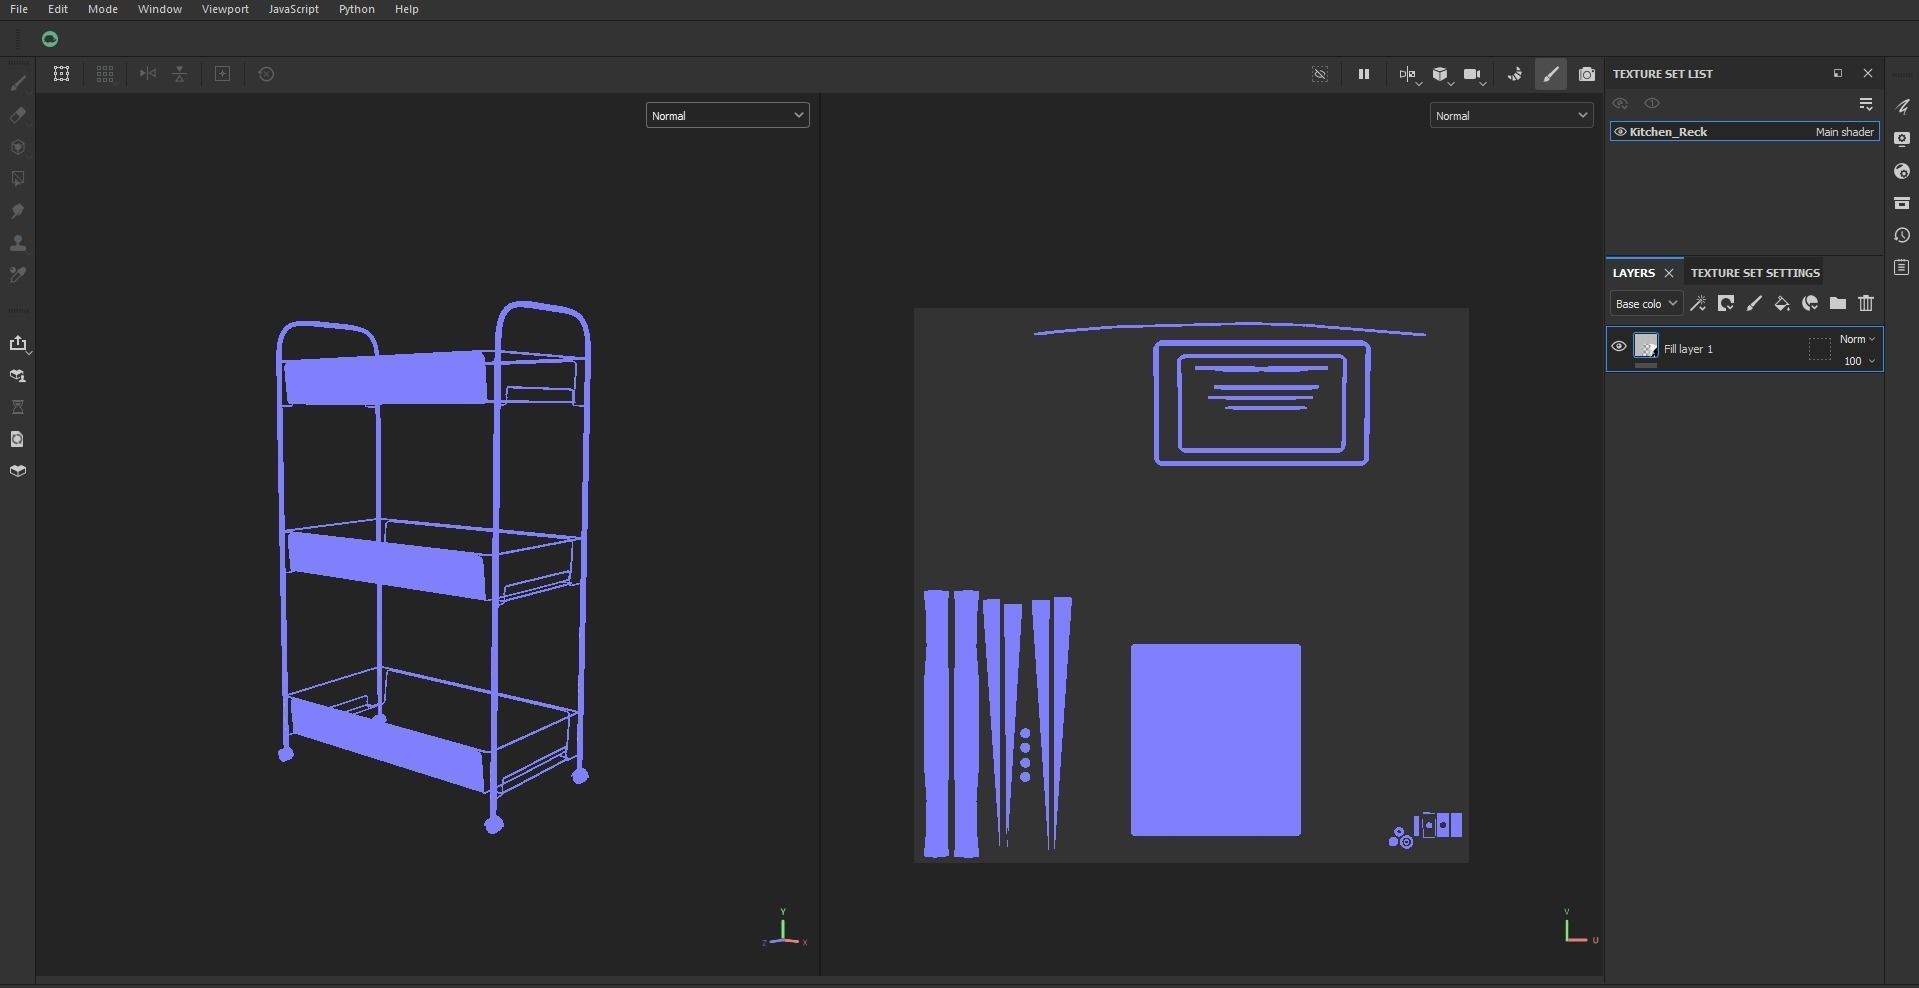Open the JavaScript menu
The image size is (1919, 988).
(294, 9)
